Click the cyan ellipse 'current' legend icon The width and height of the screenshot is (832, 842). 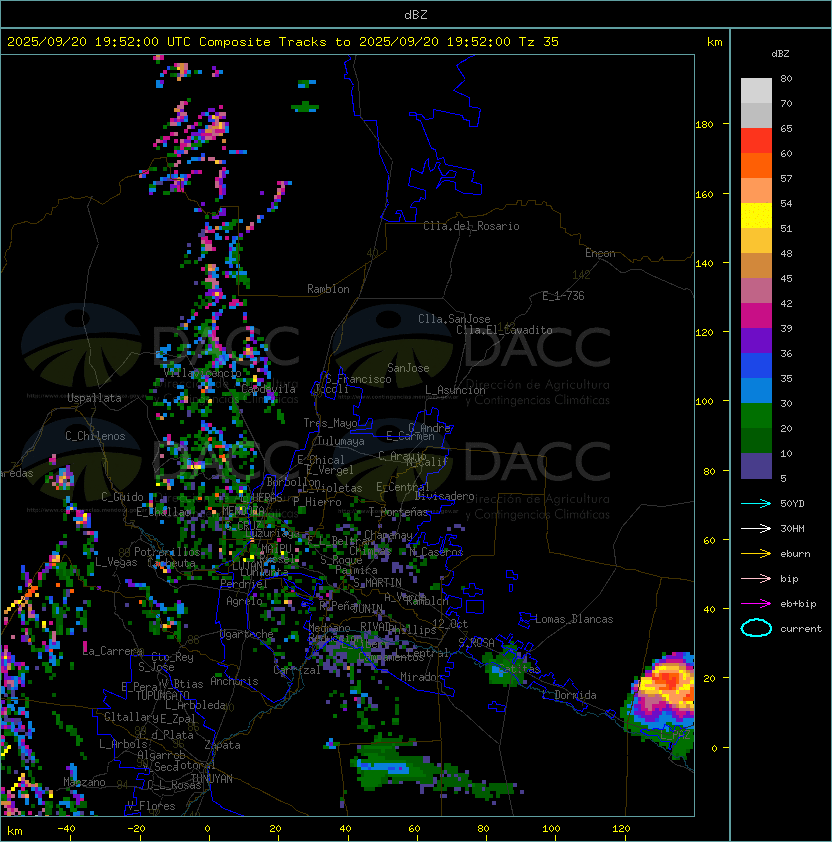coord(756,628)
